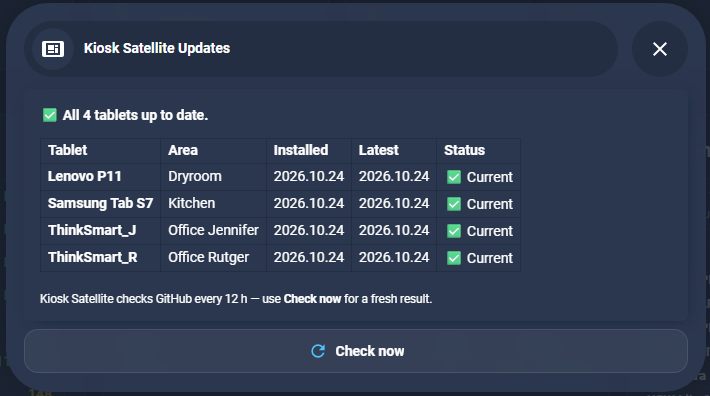Click the Kiosk Satellite Updates title text
This screenshot has height=396, width=710.
(x=157, y=48)
